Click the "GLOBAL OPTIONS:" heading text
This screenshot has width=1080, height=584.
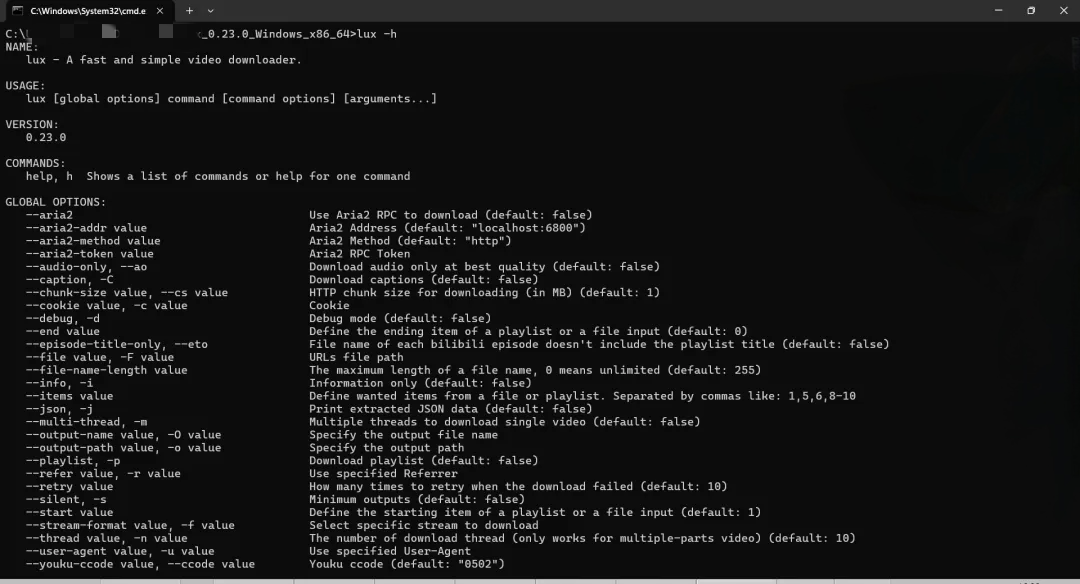(x=56, y=202)
